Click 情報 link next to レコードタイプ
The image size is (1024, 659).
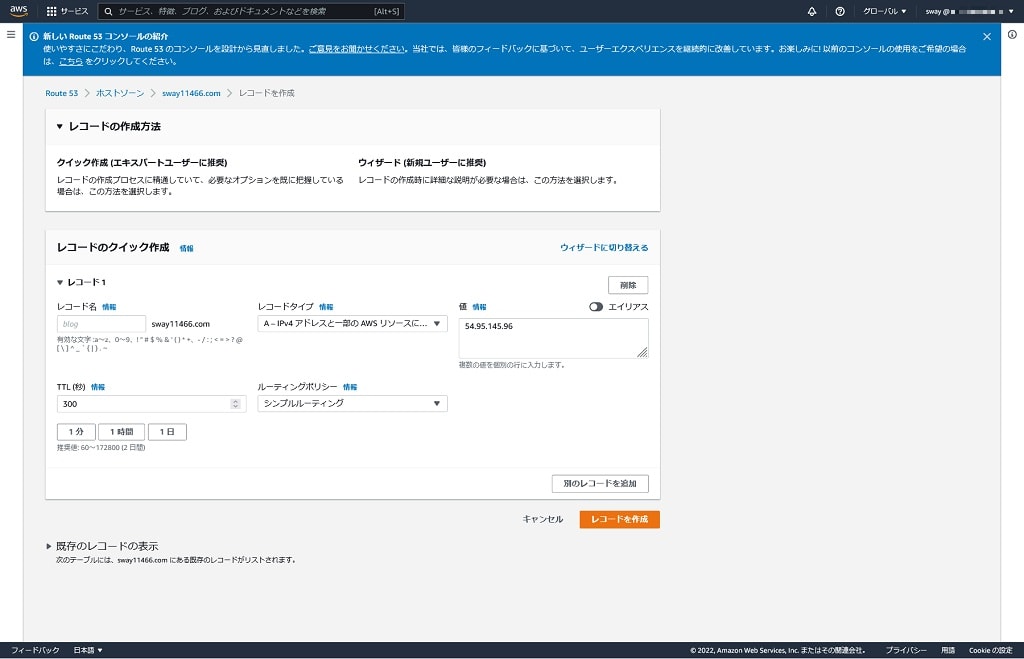pyautogui.click(x=326, y=307)
